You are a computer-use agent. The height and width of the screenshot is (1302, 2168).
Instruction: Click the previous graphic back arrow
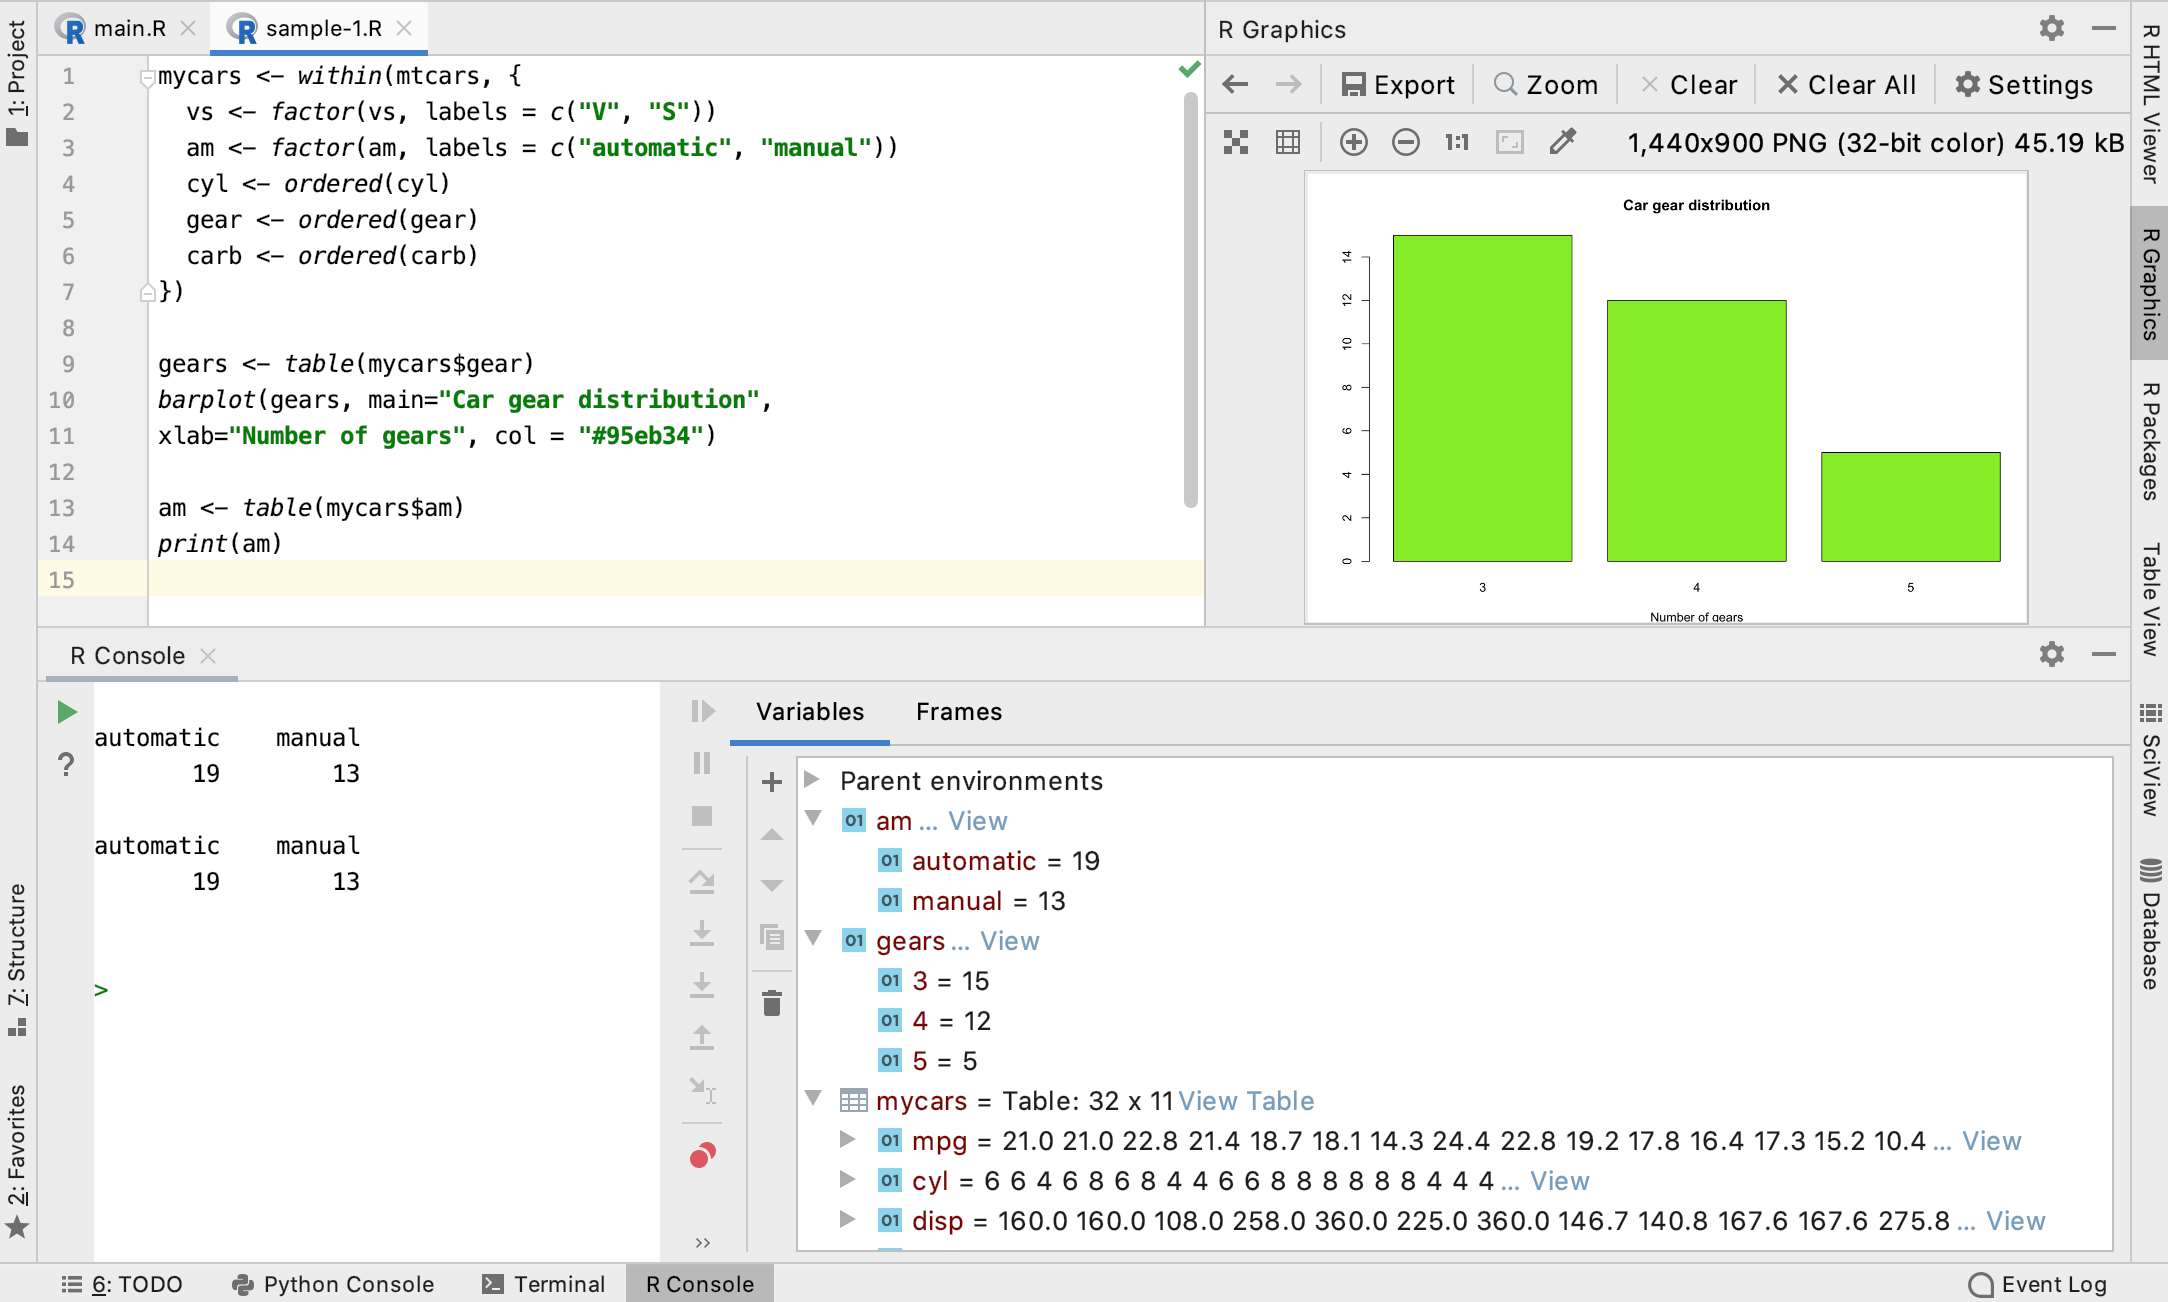pos(1236,84)
